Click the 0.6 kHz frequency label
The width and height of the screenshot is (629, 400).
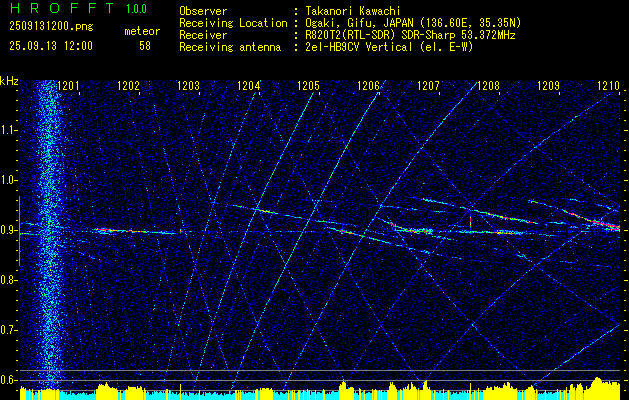(9, 380)
